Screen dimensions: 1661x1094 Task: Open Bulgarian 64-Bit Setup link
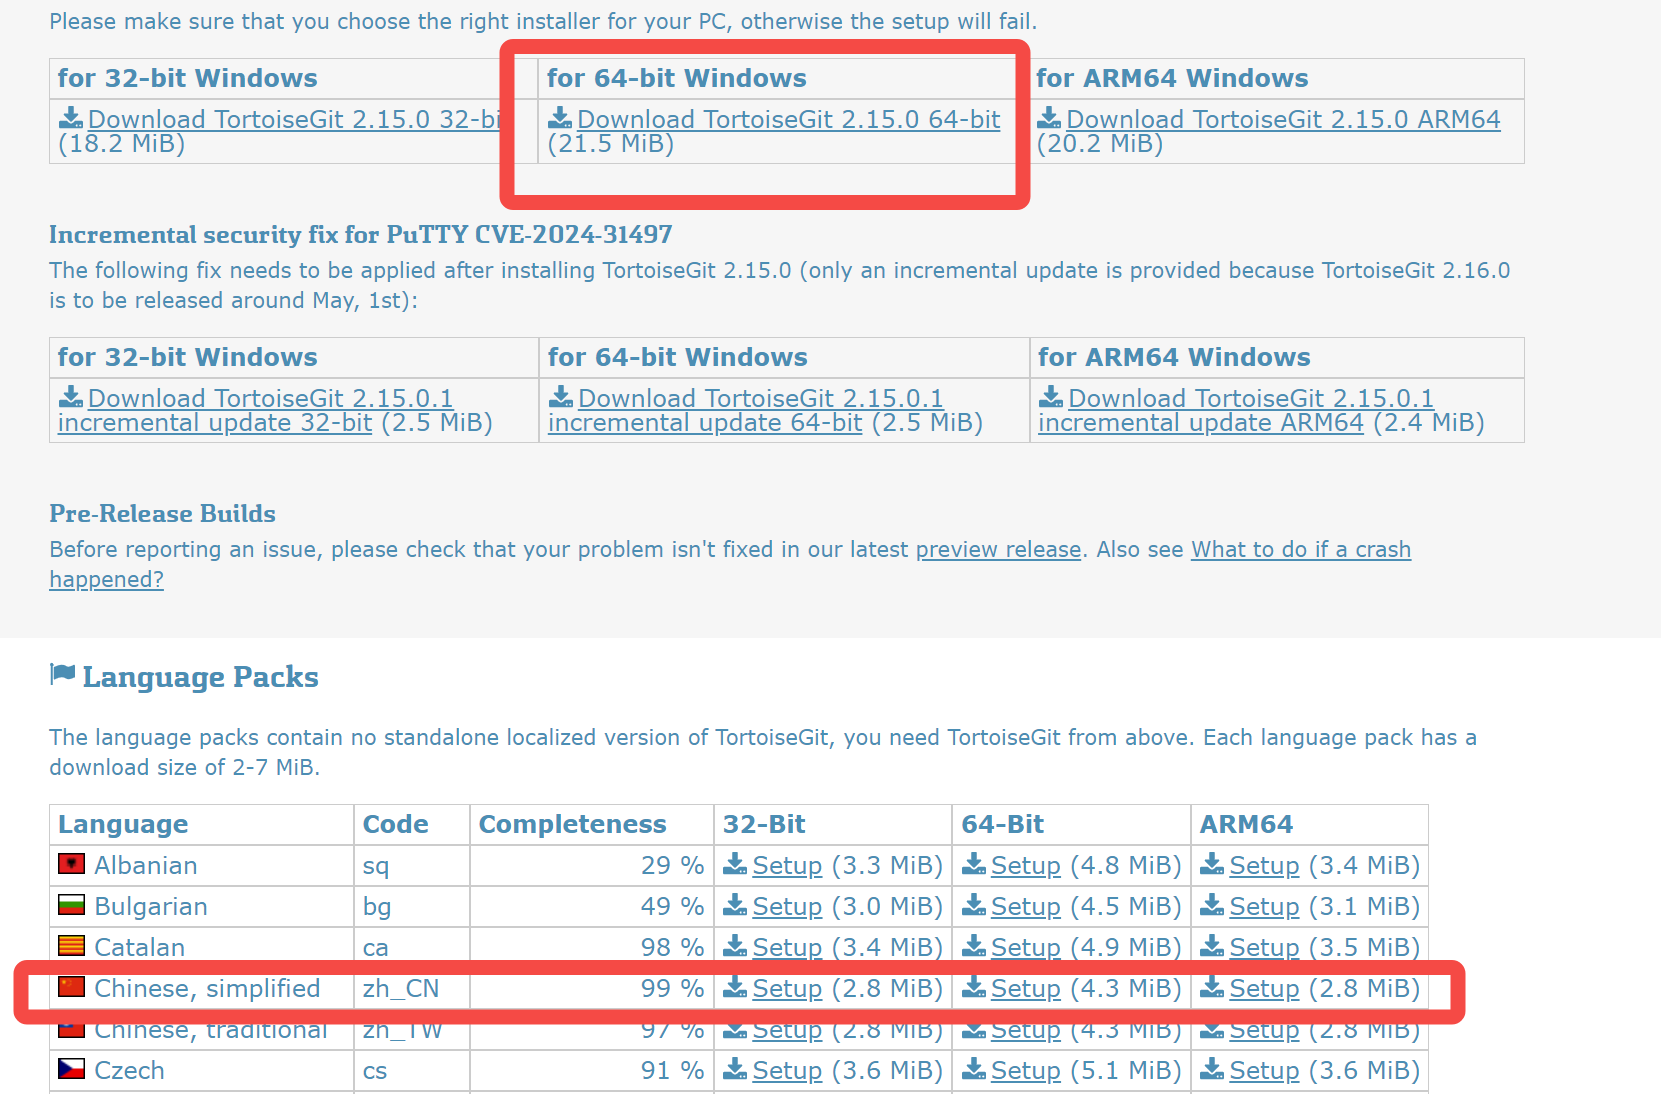1025,906
